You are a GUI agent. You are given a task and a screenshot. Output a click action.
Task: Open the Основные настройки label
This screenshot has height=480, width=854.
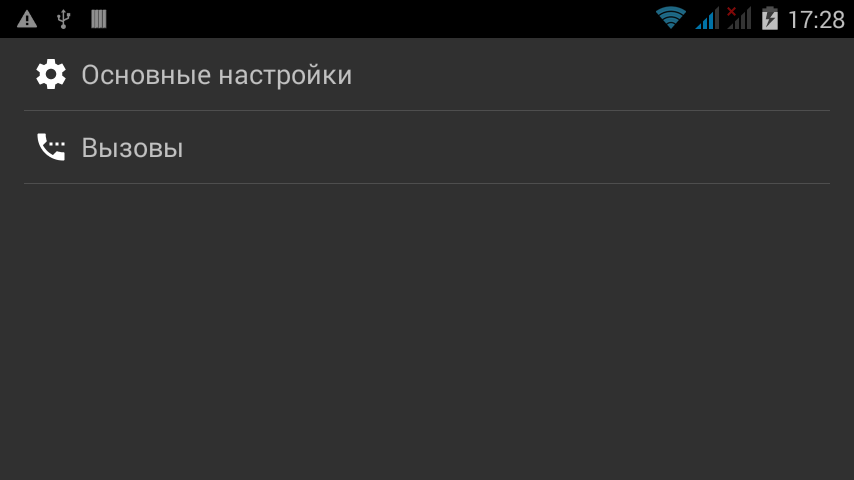tap(217, 75)
